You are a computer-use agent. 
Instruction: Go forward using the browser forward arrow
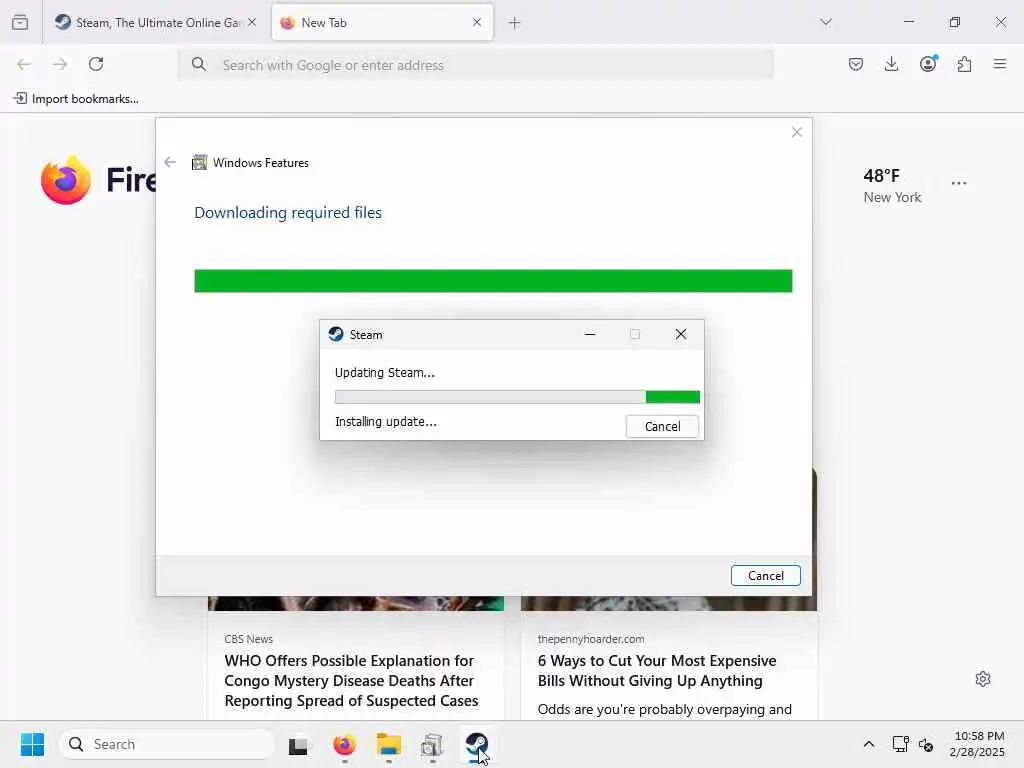[60, 64]
